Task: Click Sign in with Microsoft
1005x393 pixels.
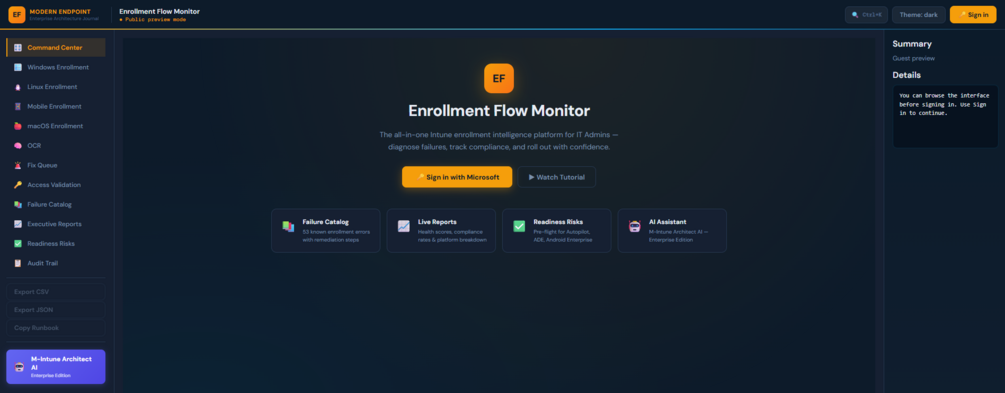Action: tap(457, 177)
